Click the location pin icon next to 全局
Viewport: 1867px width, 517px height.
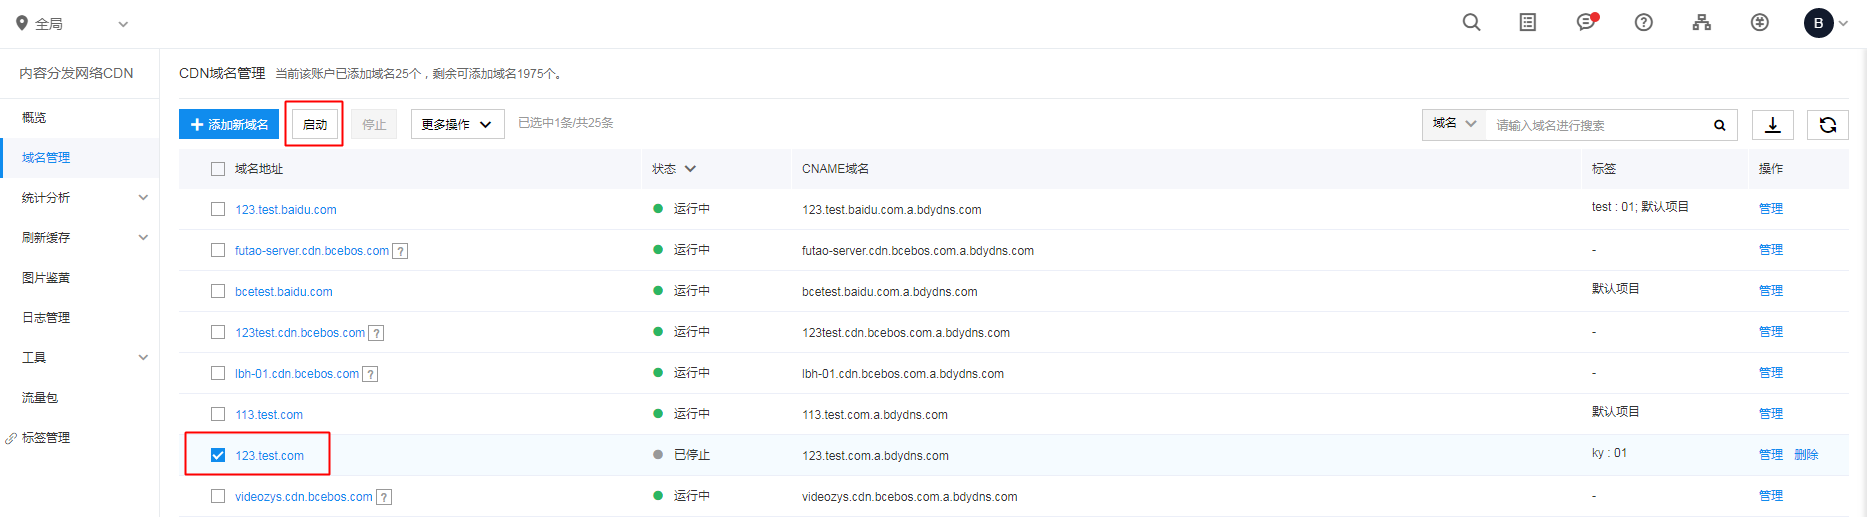coord(22,23)
